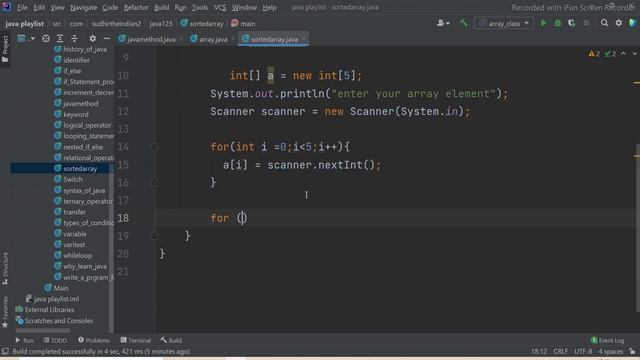Select 'java playlist.iml' file

click(53, 299)
